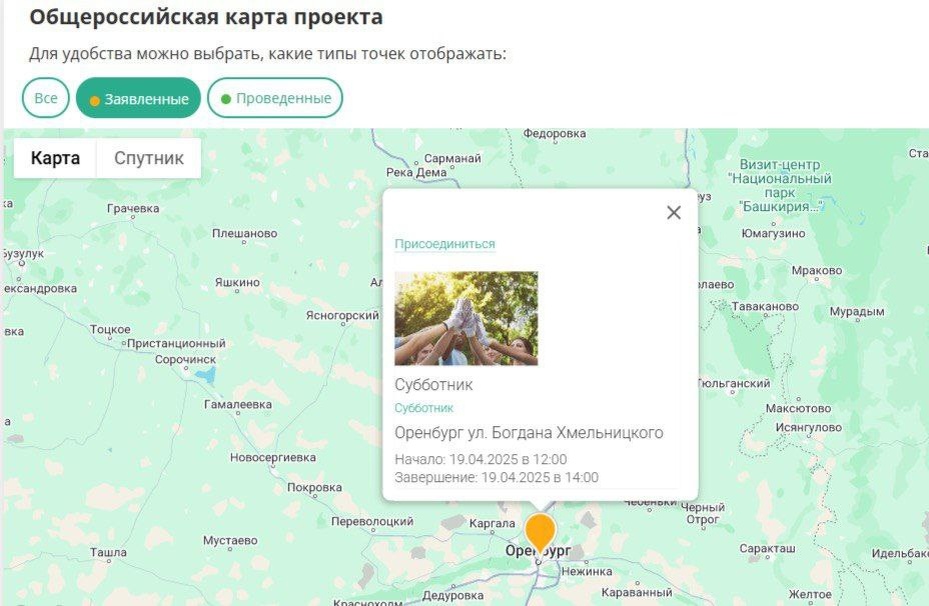Switch map to Карта view
This screenshot has height=606, width=929.
point(55,158)
